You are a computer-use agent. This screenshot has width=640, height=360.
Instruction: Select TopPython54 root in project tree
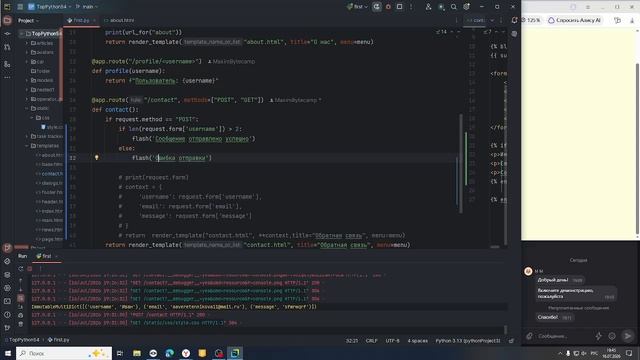43,33
